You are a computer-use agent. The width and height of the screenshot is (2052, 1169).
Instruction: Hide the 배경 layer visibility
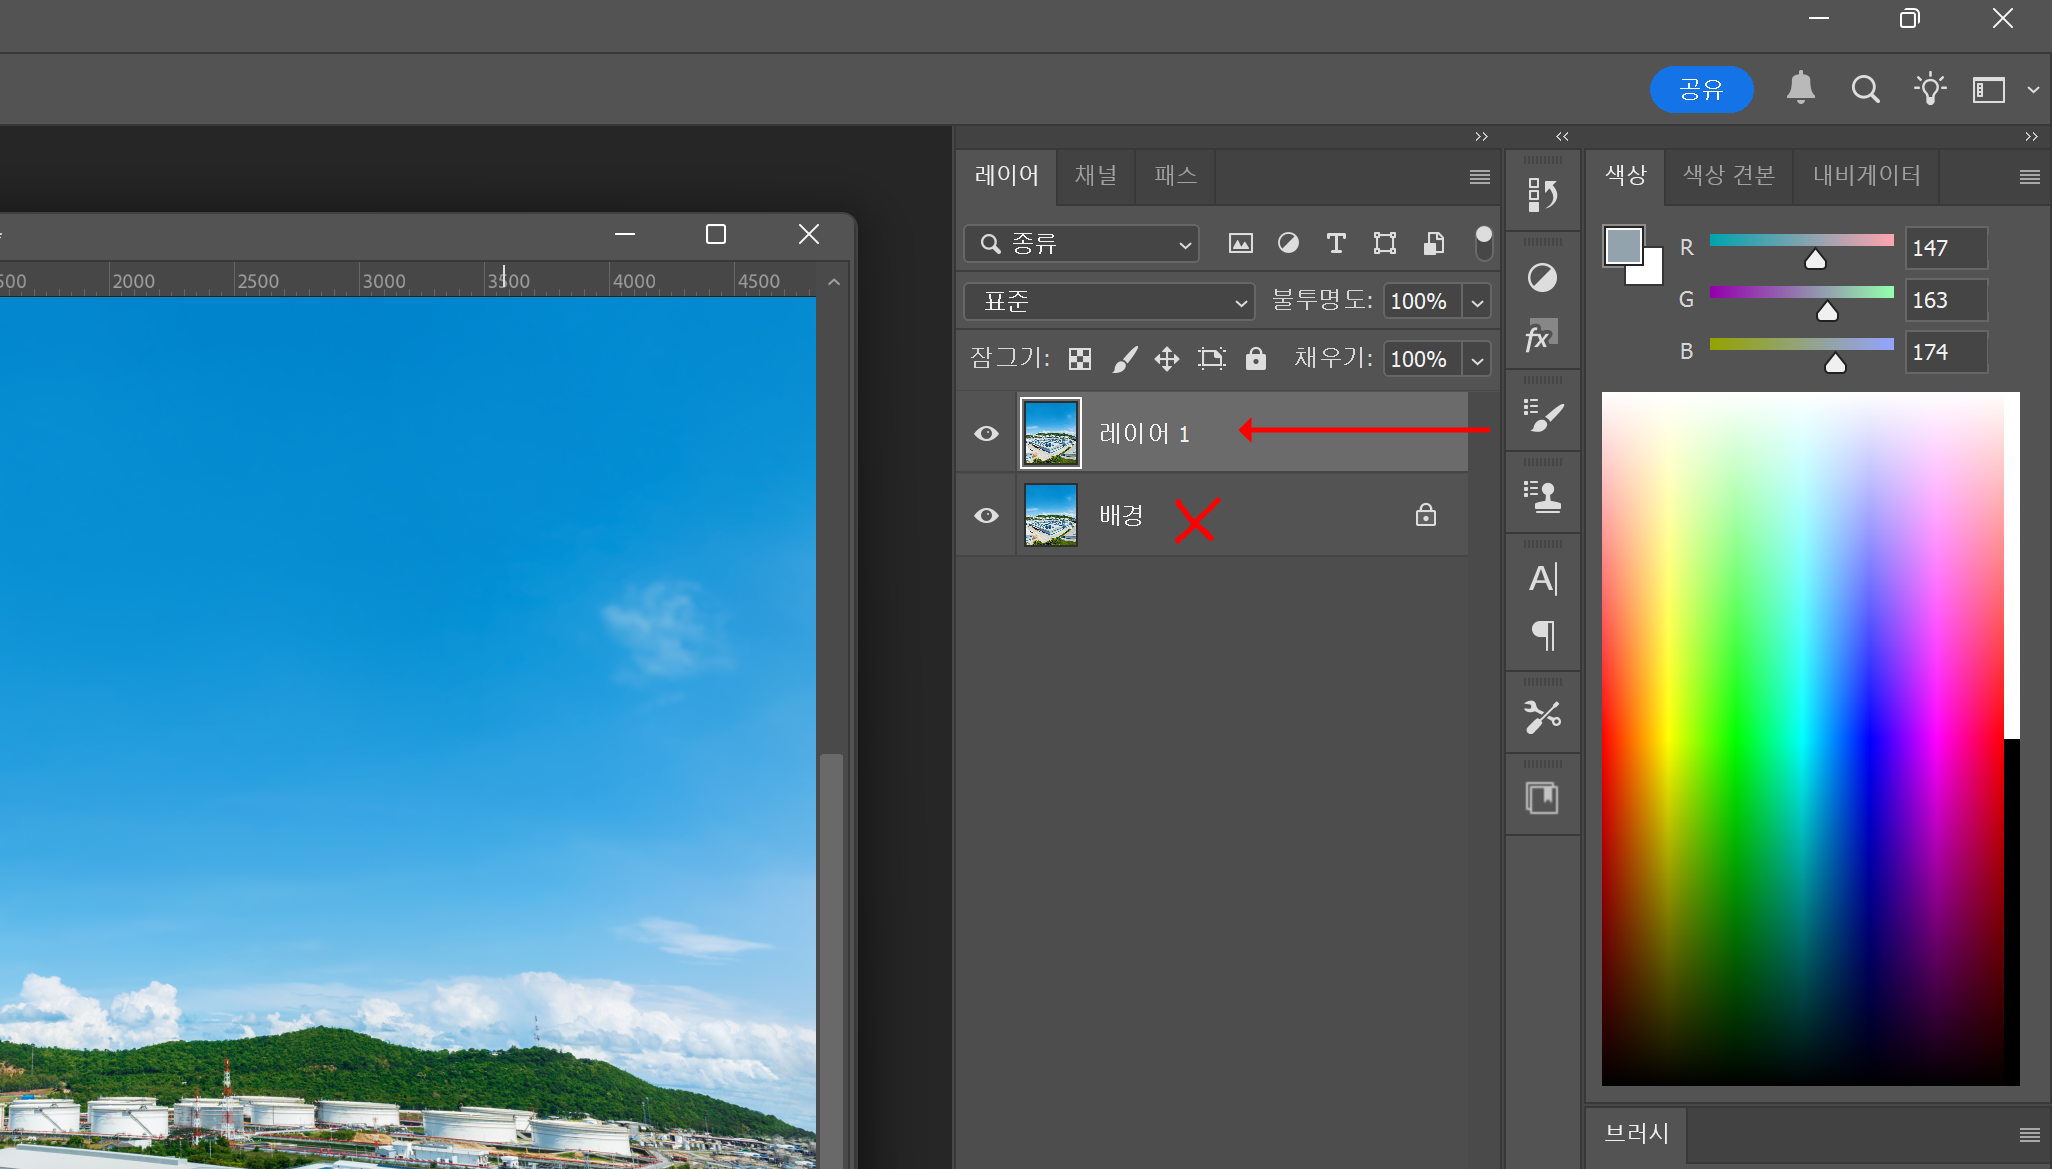click(x=986, y=515)
